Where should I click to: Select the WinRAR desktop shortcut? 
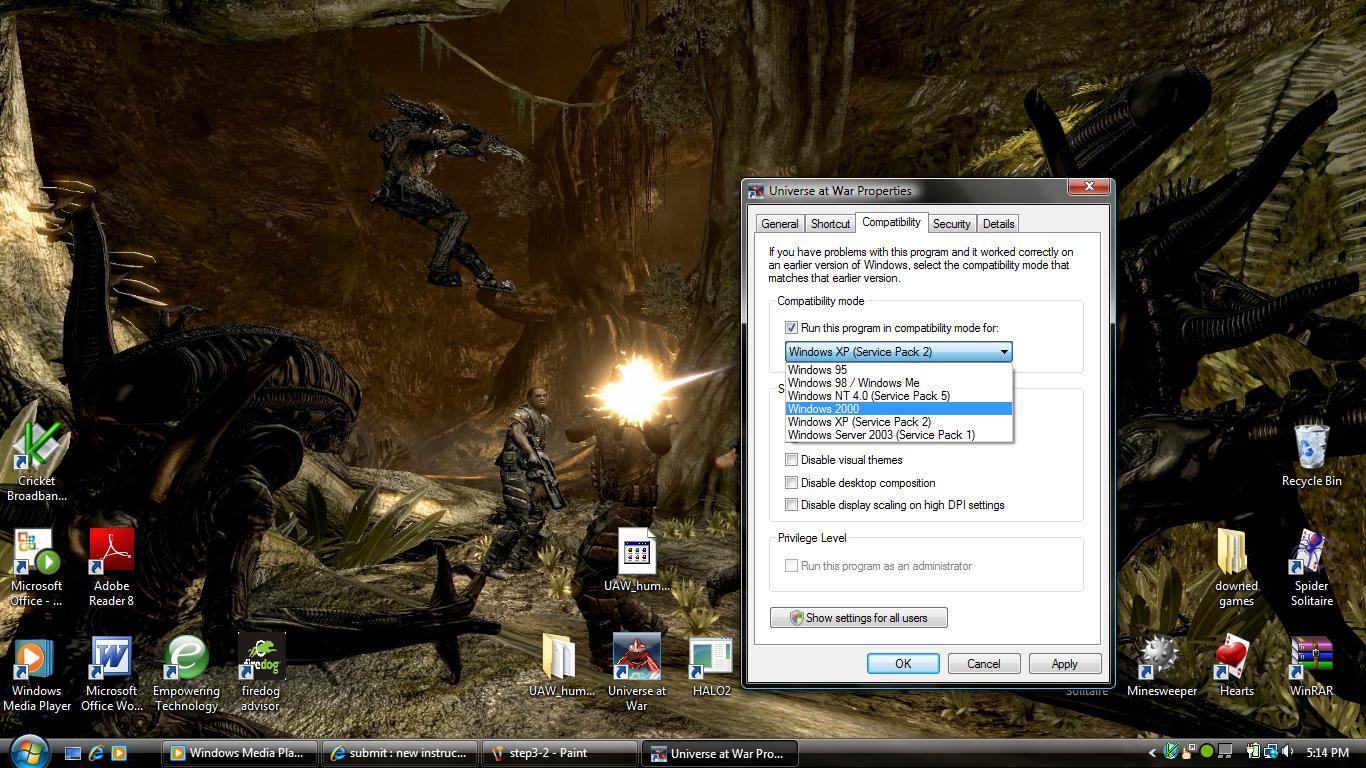tap(1311, 665)
